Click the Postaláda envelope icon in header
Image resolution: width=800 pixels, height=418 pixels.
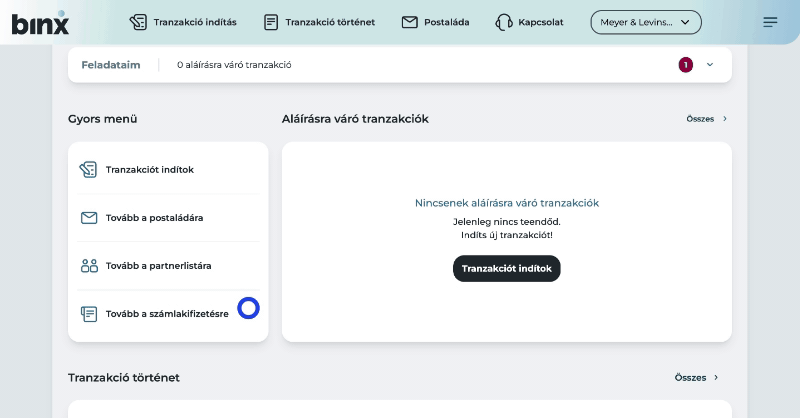pos(410,22)
